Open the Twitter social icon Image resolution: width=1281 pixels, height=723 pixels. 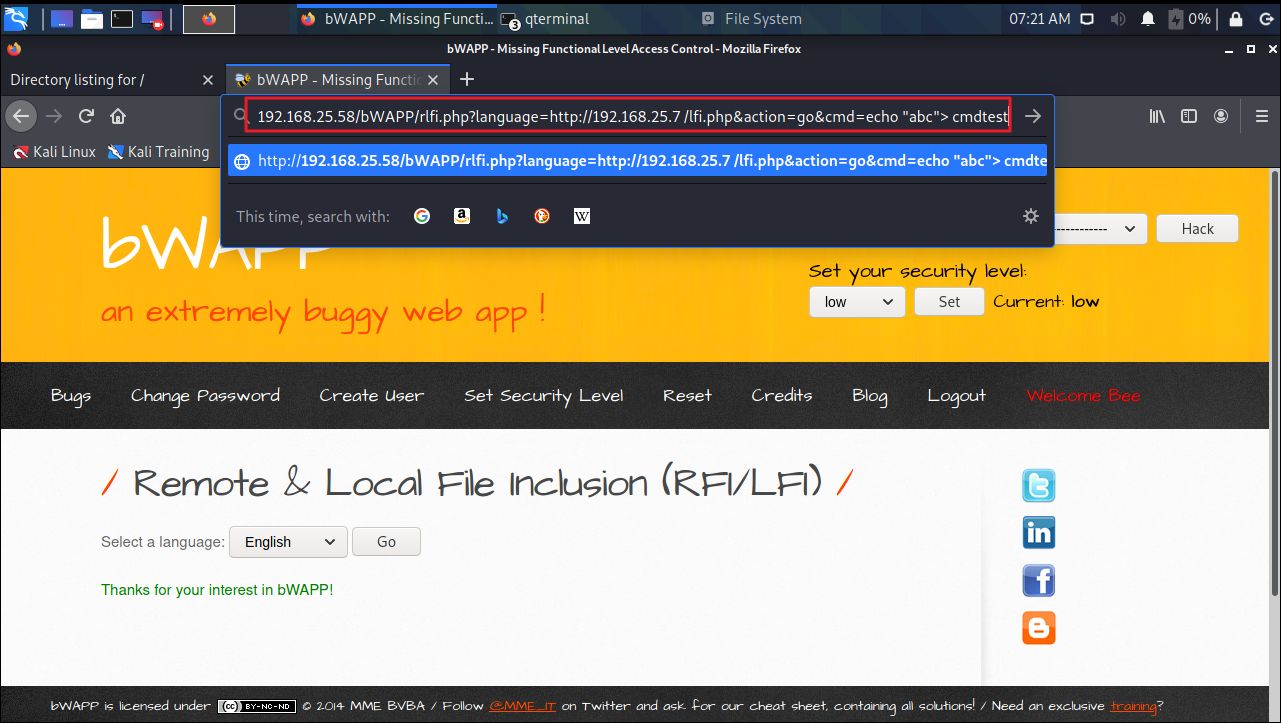(1039, 486)
